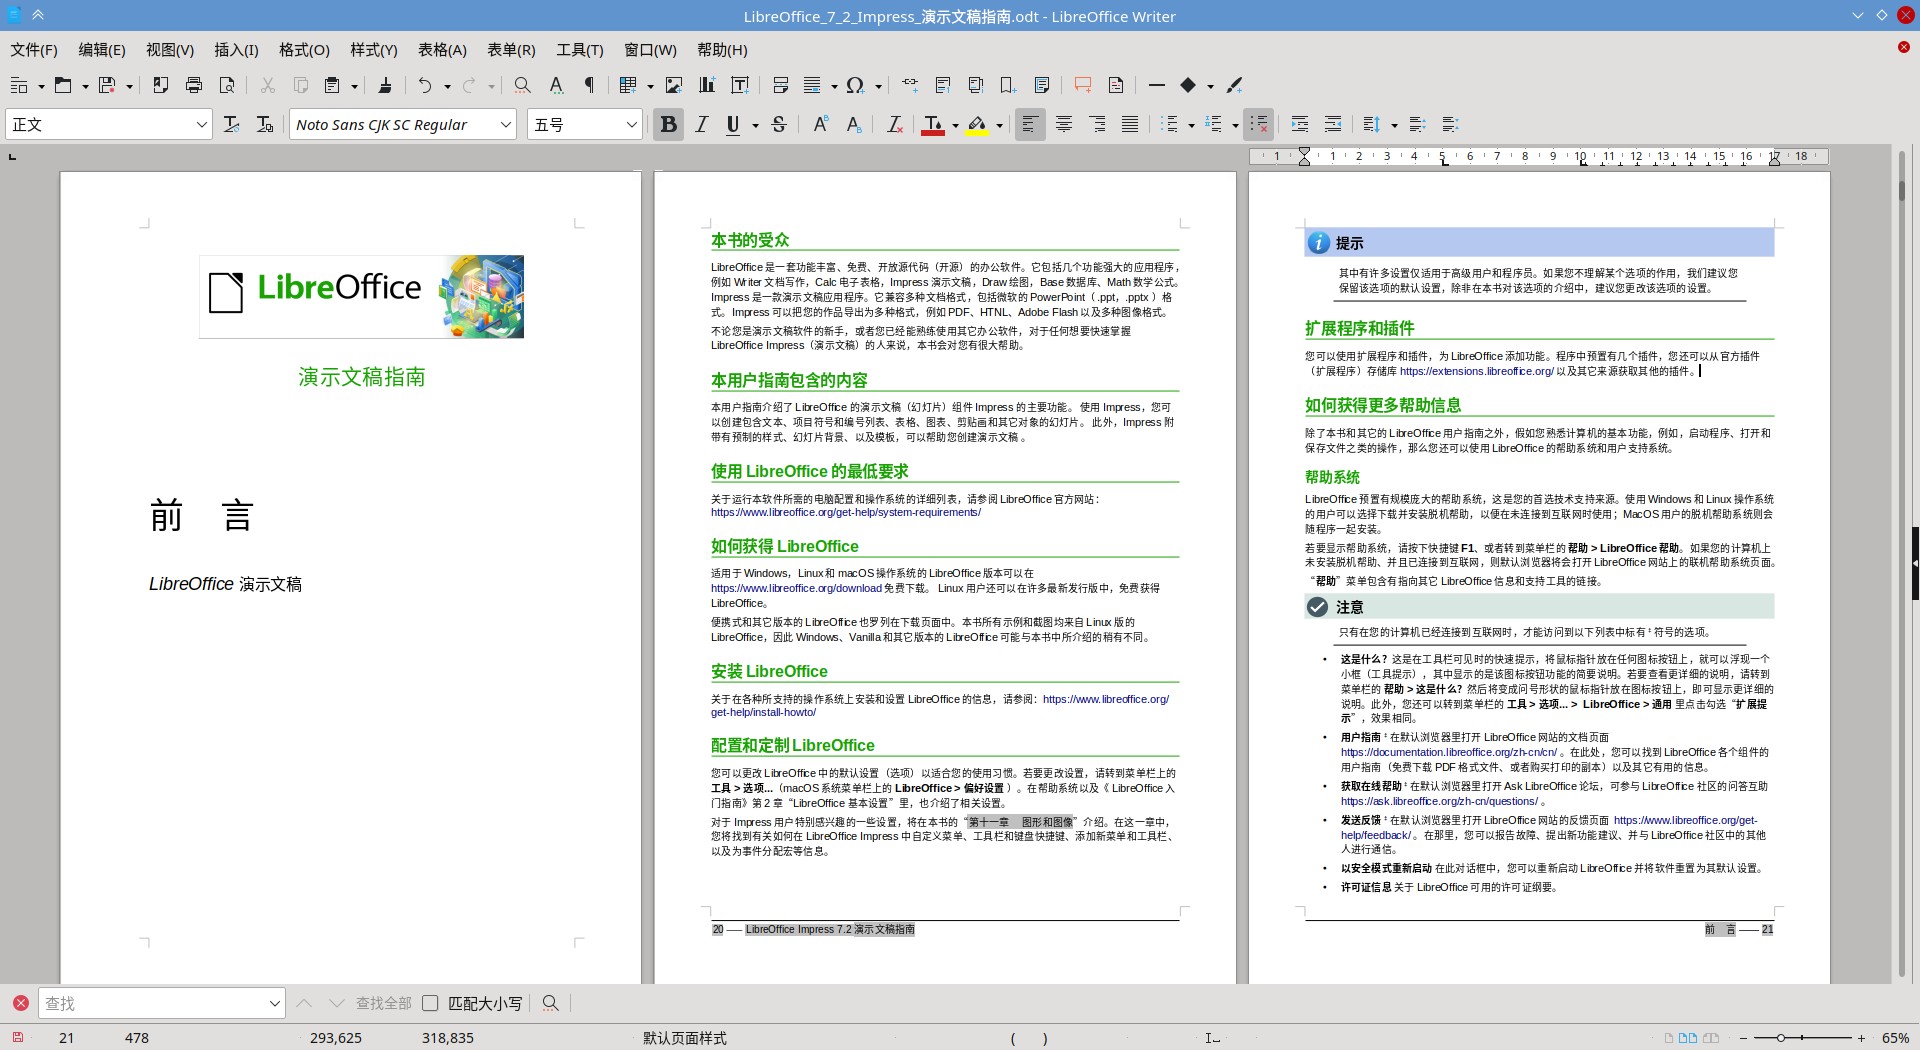
Task: Click the Insert Line icon
Action: [x=1157, y=85]
